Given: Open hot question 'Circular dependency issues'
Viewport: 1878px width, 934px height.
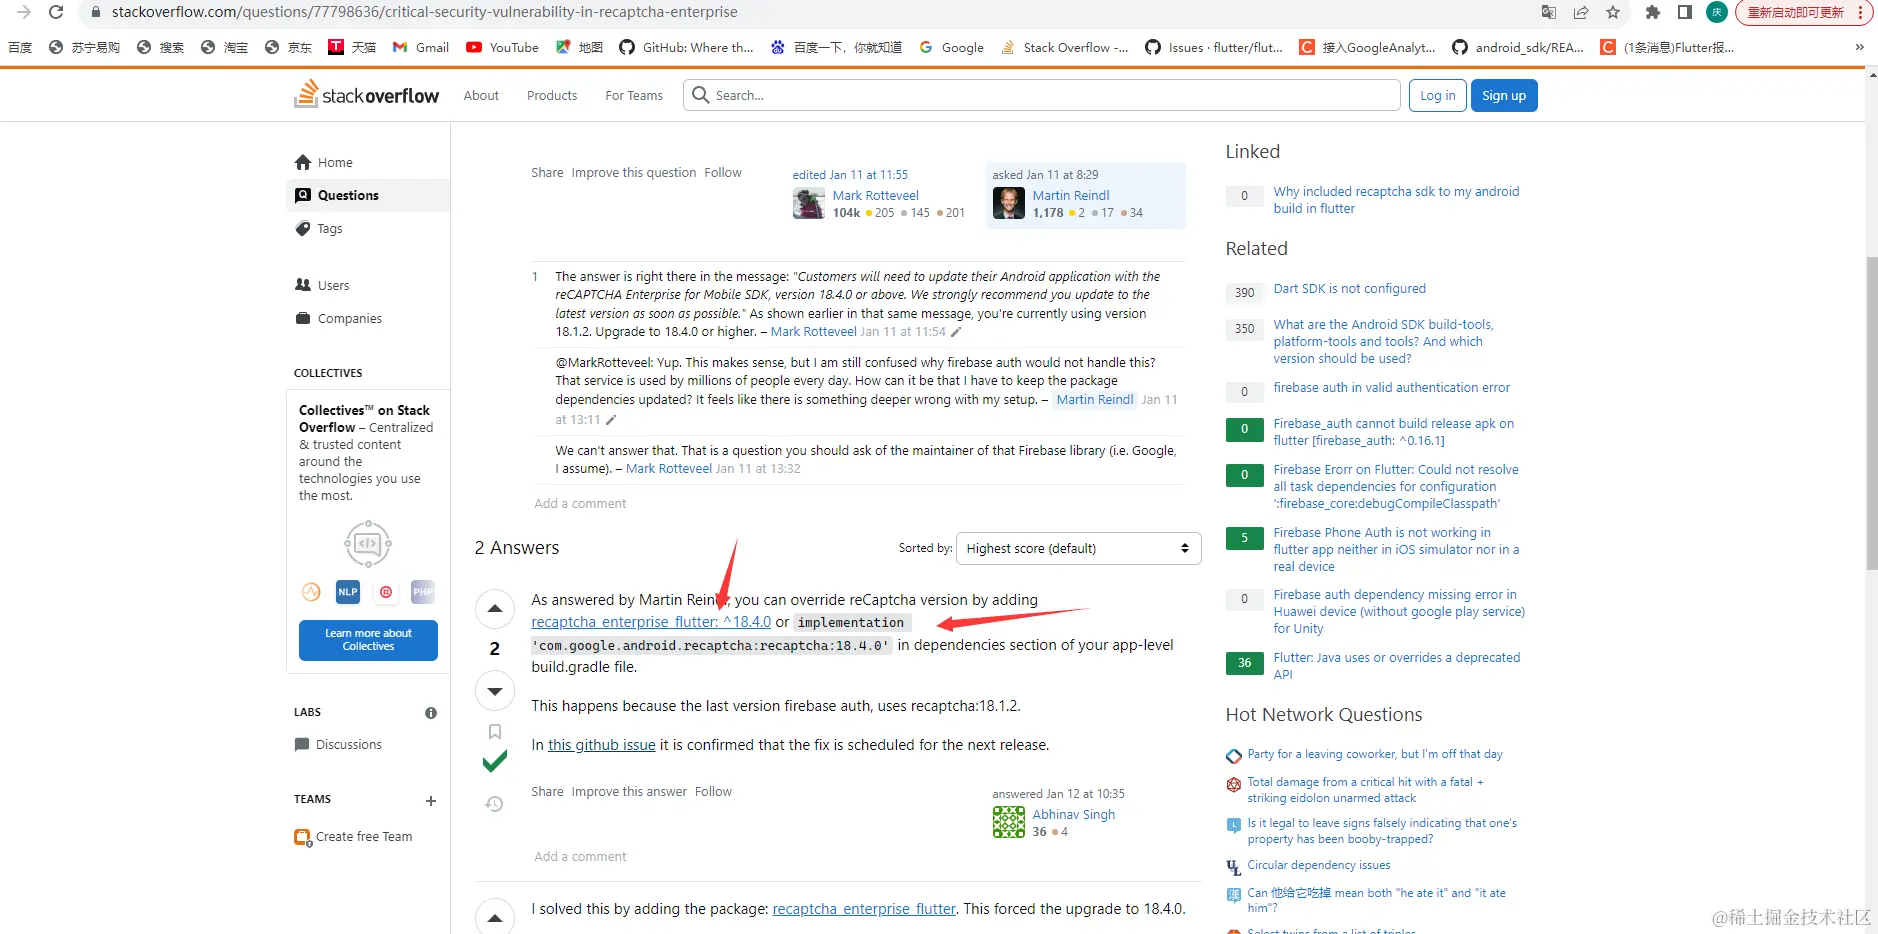Looking at the screenshot, I should (1318, 865).
